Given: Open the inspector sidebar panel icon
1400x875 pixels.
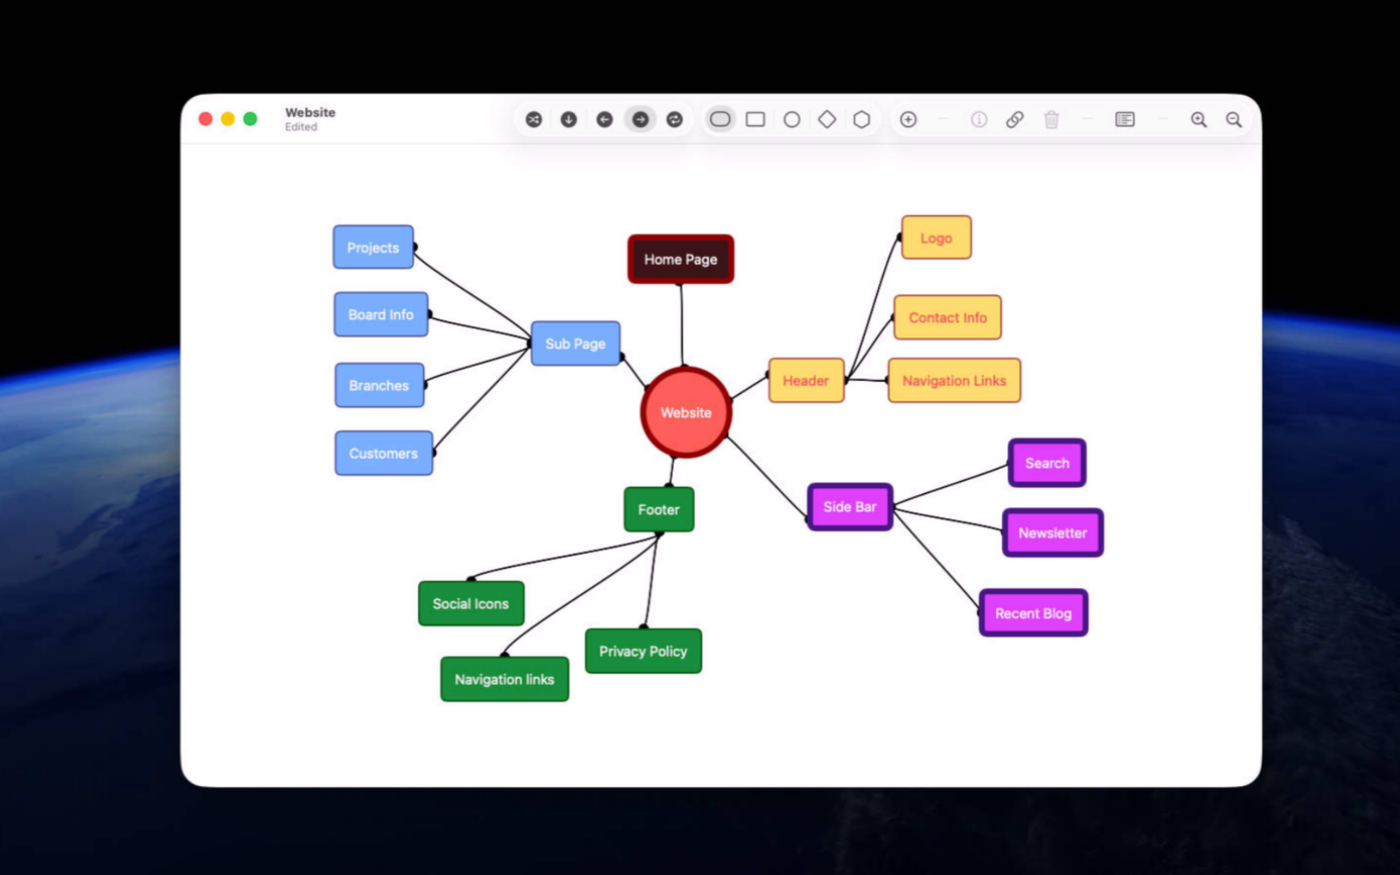Looking at the screenshot, I should (1125, 119).
